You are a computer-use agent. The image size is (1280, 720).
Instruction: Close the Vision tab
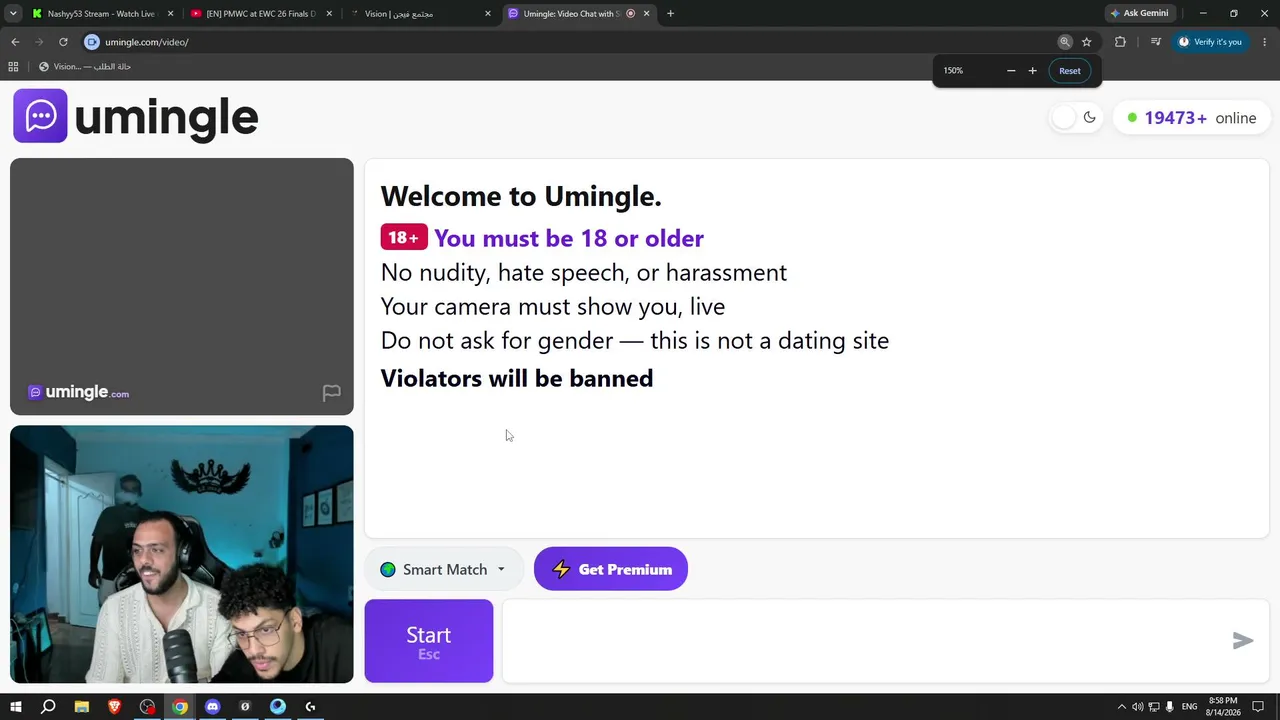488,14
